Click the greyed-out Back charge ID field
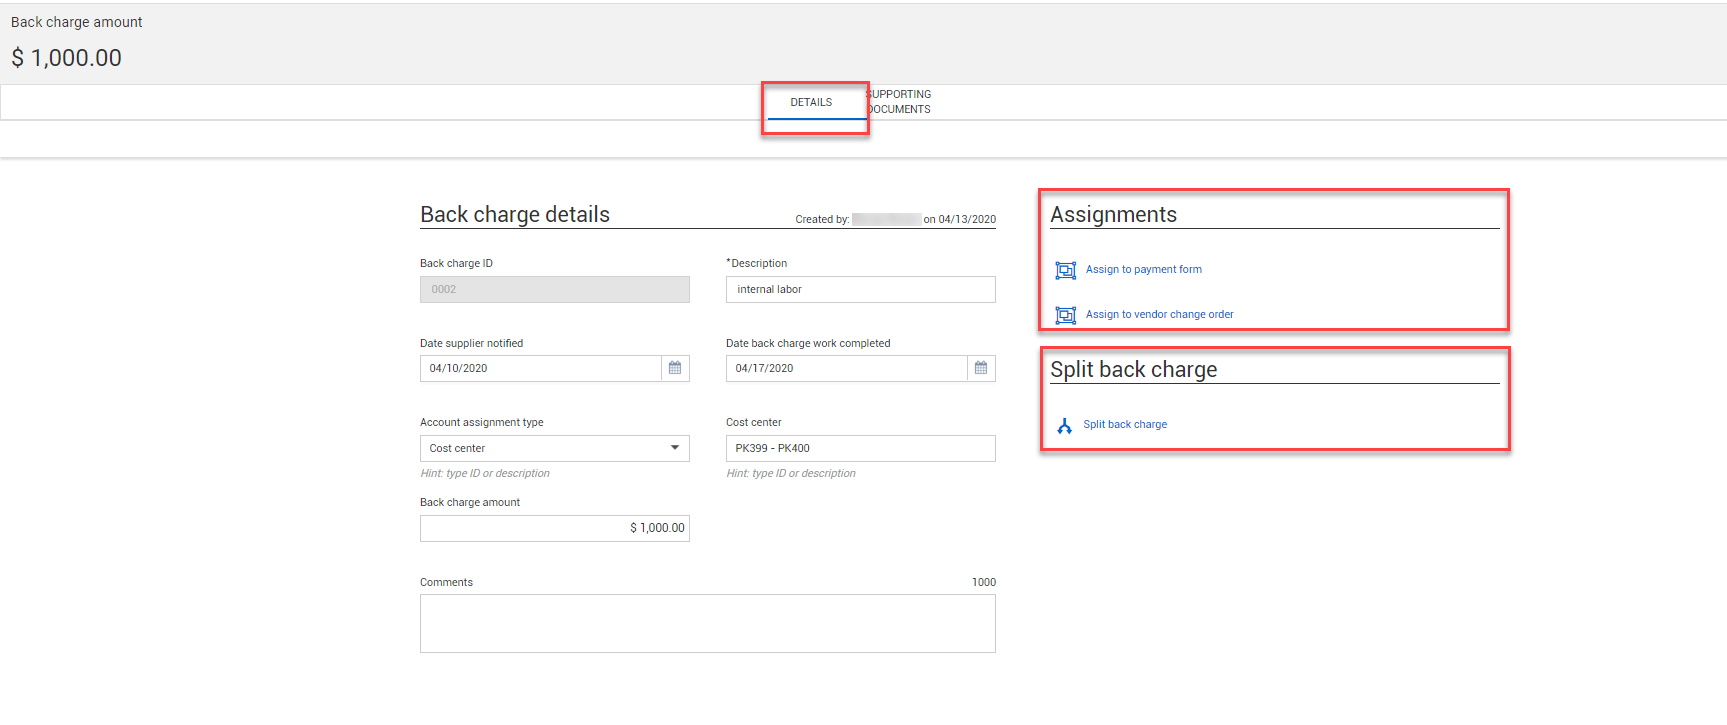The image size is (1727, 725). (x=554, y=289)
